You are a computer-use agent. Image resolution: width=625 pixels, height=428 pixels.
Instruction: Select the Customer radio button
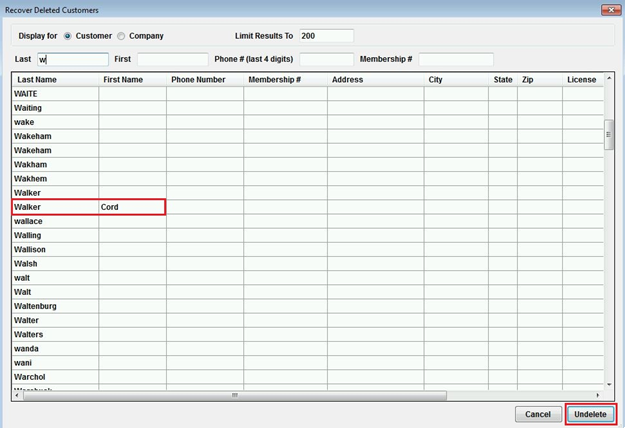[x=68, y=36]
